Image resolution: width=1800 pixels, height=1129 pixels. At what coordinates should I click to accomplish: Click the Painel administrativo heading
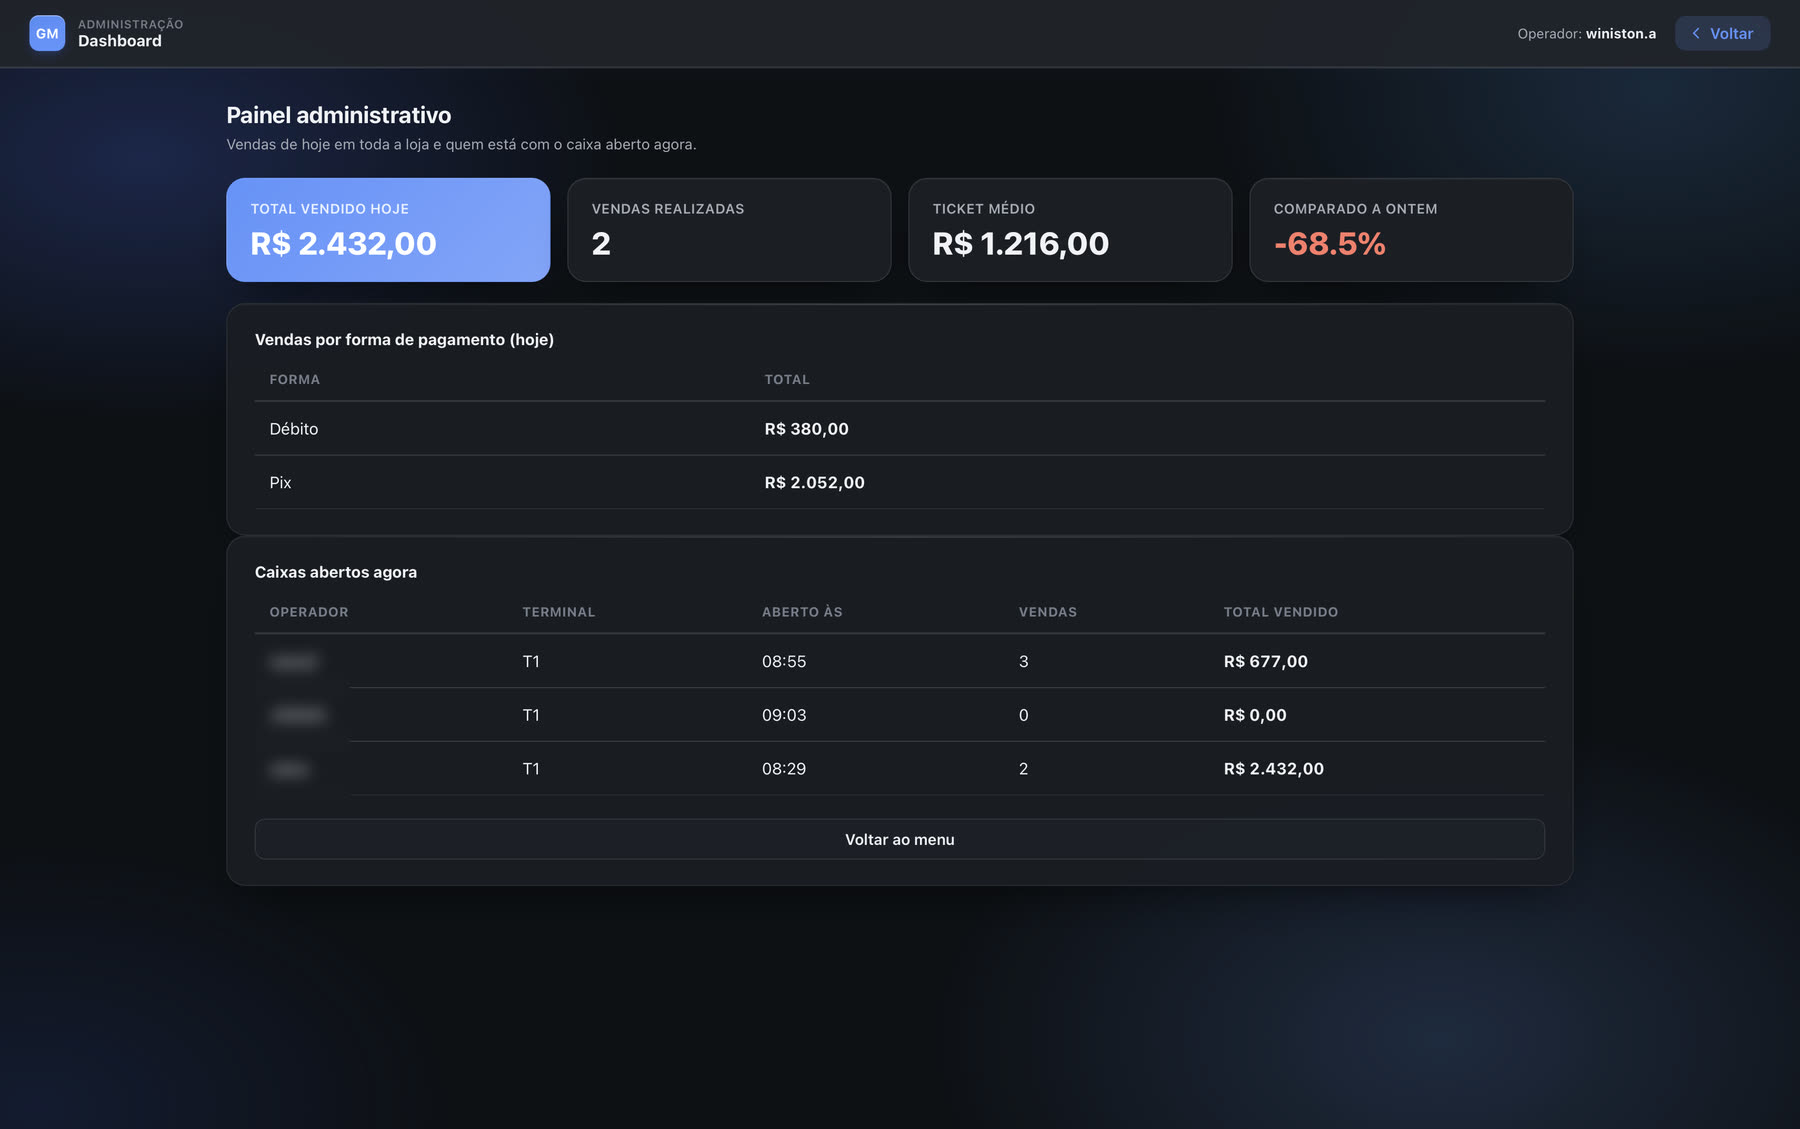tap(338, 115)
